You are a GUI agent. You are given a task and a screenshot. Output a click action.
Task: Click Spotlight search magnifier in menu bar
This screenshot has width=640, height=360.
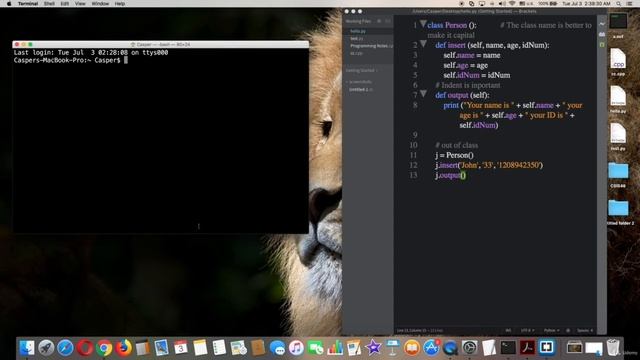coord(619,4)
